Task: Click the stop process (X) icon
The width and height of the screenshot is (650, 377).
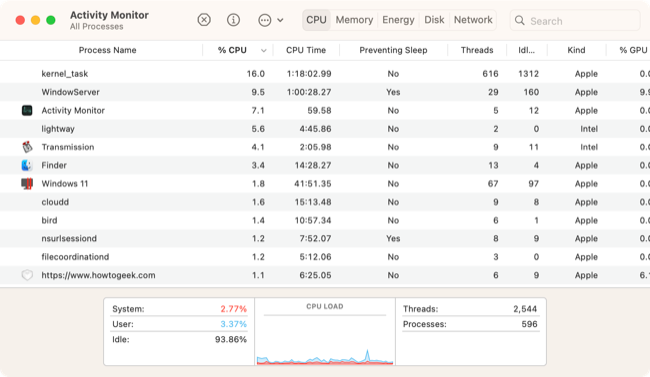Action: click(204, 20)
